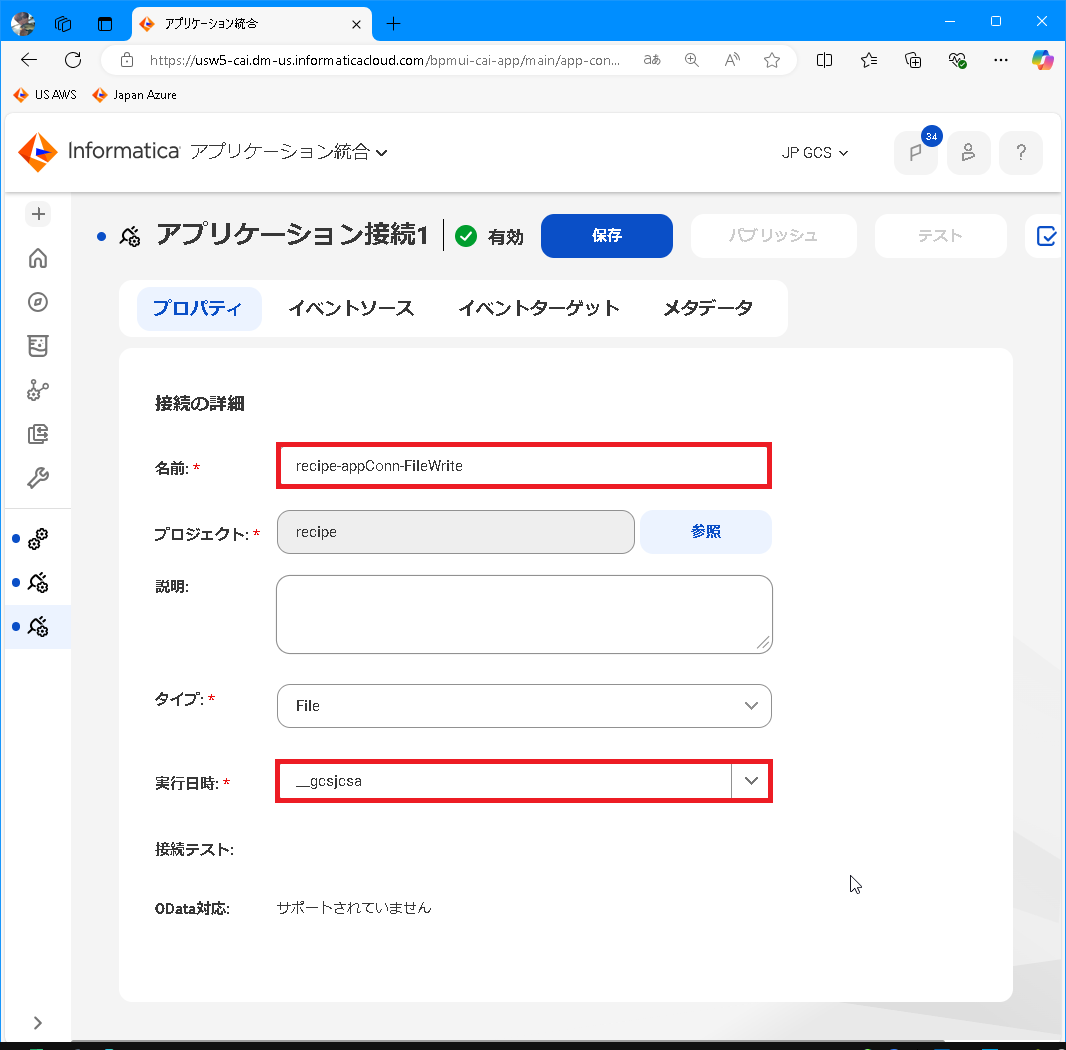1066x1050 pixels.
Task: Click the site info lock icon
Action: tap(127, 60)
